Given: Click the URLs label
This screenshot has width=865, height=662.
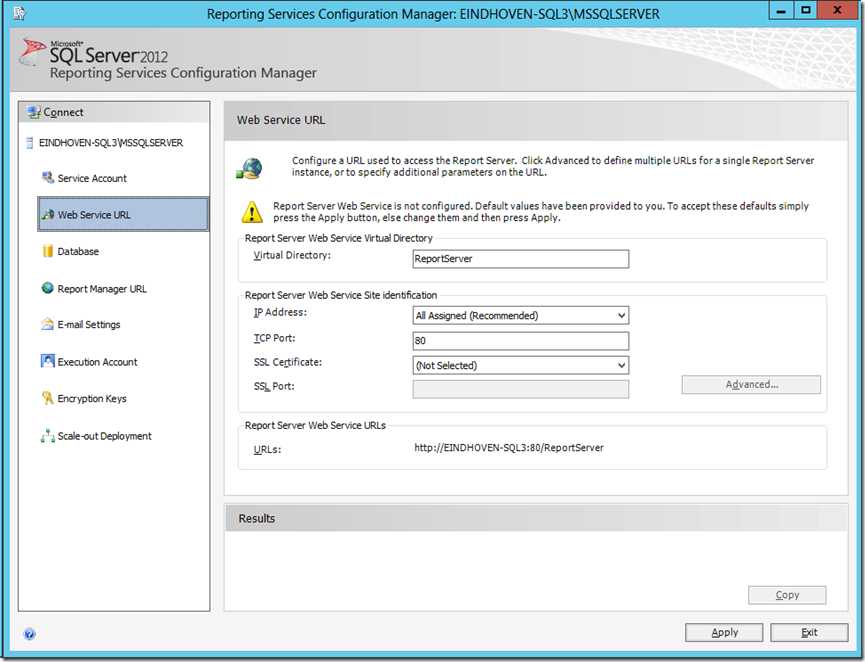Looking at the screenshot, I should pyautogui.click(x=267, y=450).
